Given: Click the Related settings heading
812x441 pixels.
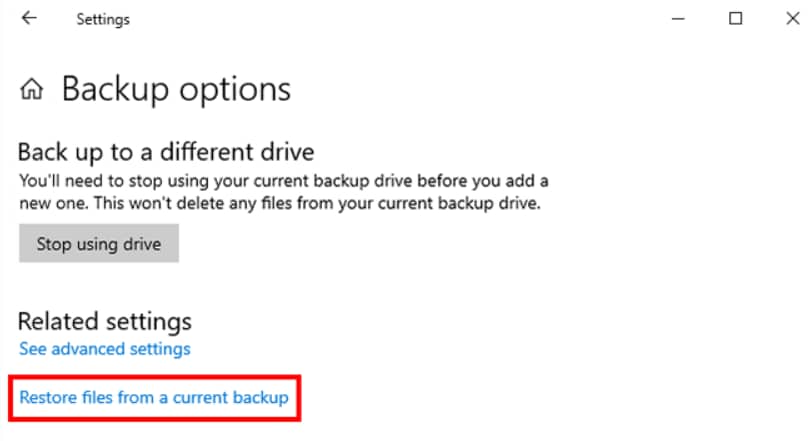Looking at the screenshot, I should coord(105,322).
